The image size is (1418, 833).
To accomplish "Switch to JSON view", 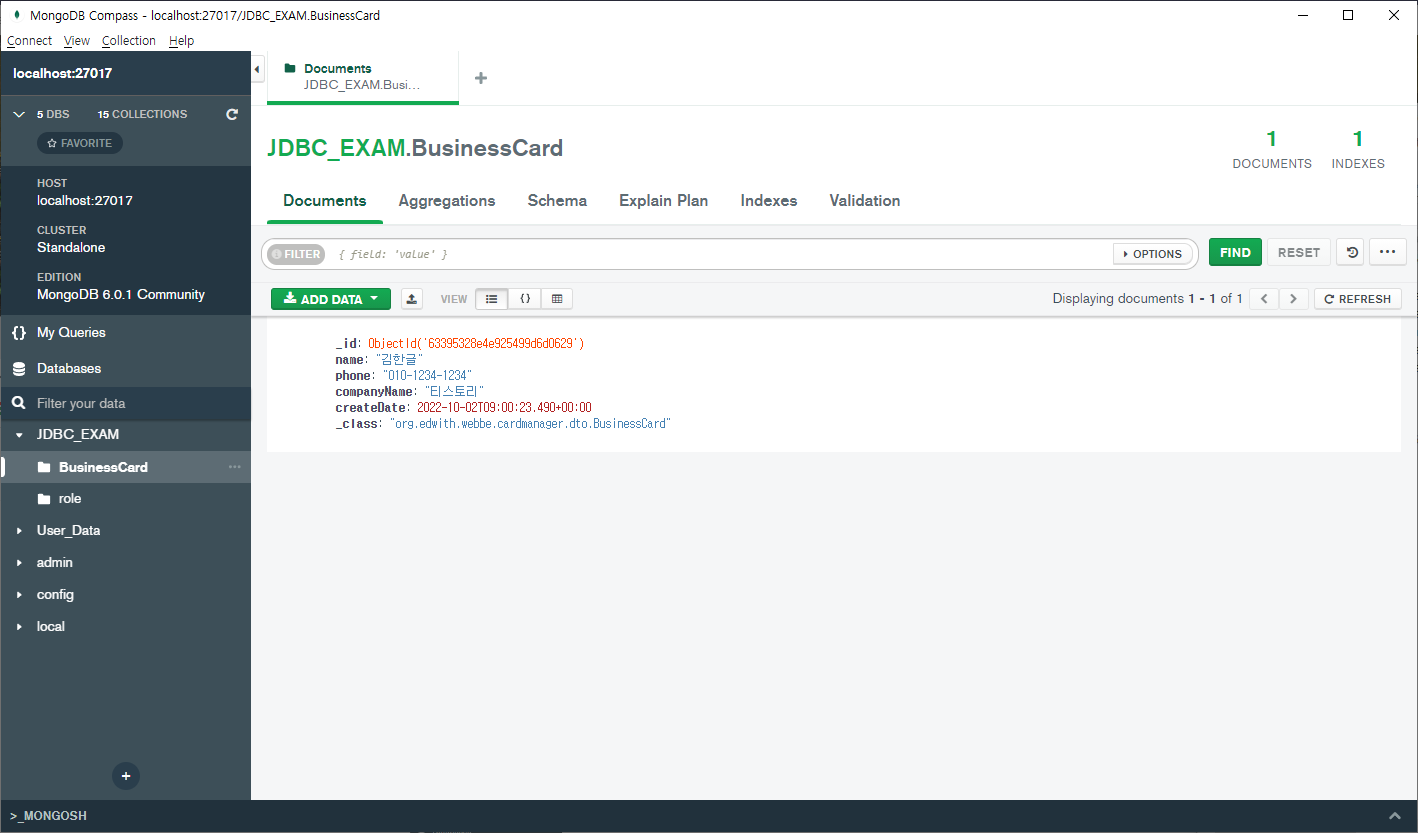I will pyautogui.click(x=525, y=299).
